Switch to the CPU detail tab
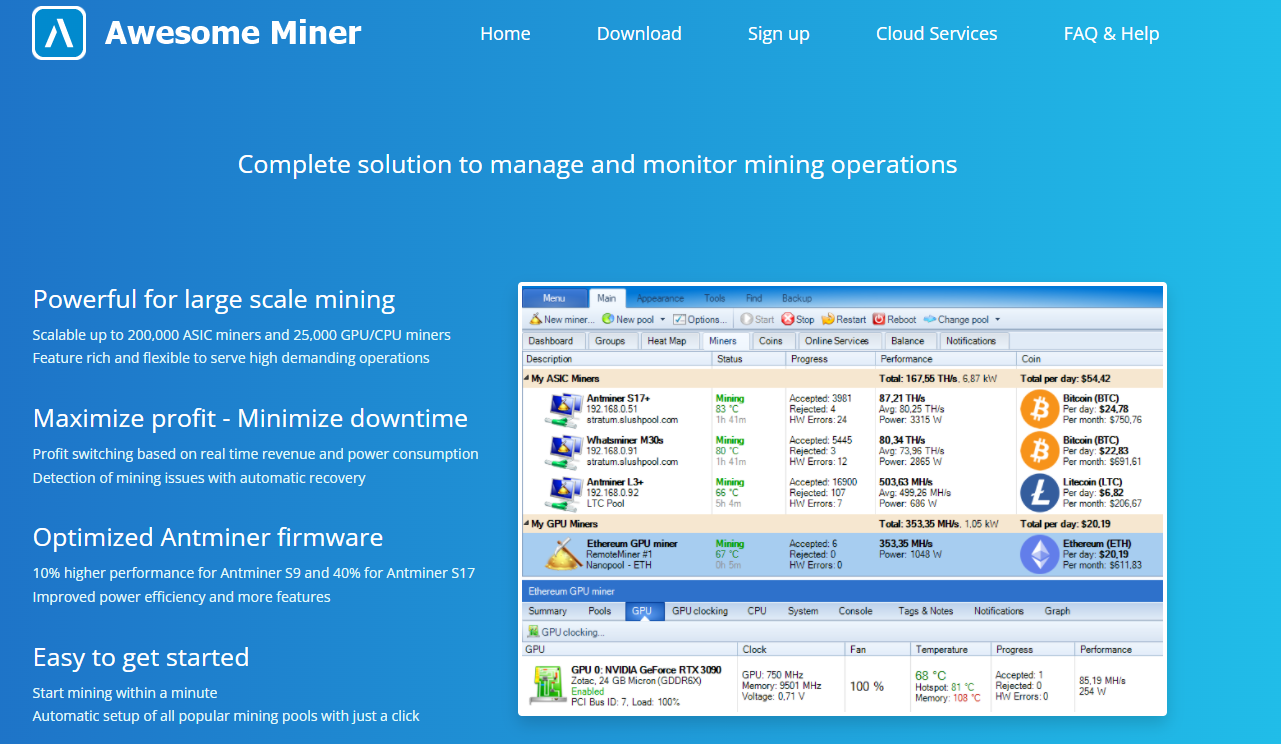The height and width of the screenshot is (744, 1281). (x=757, y=611)
